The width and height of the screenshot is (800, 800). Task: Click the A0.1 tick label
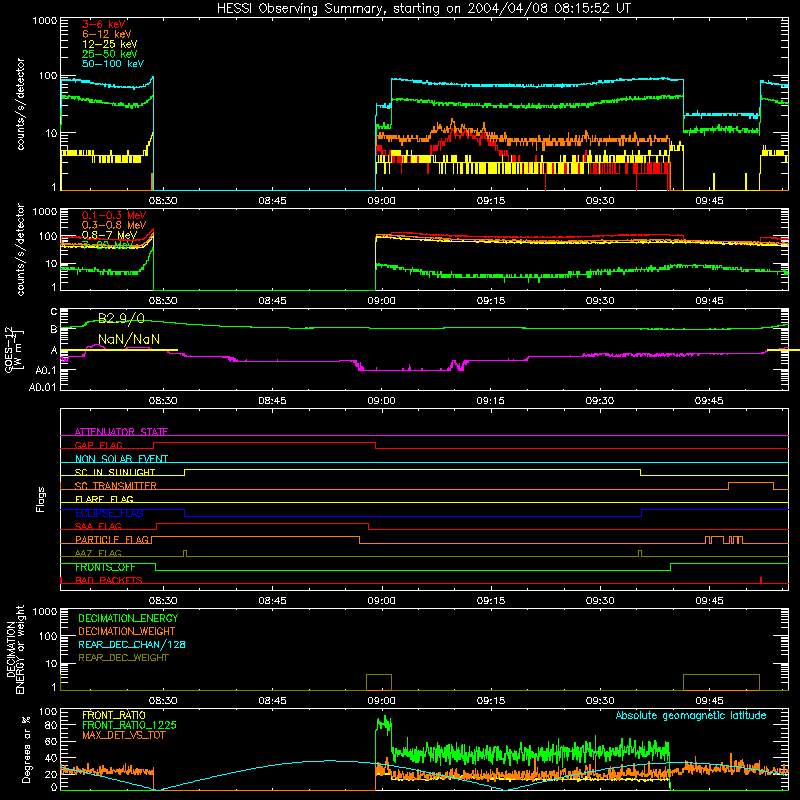tap(45, 370)
